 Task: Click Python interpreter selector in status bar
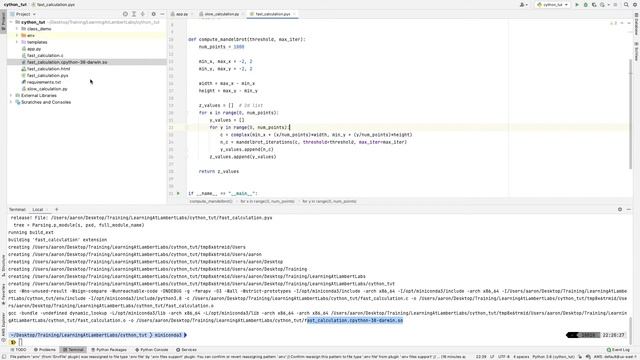coord(553,357)
